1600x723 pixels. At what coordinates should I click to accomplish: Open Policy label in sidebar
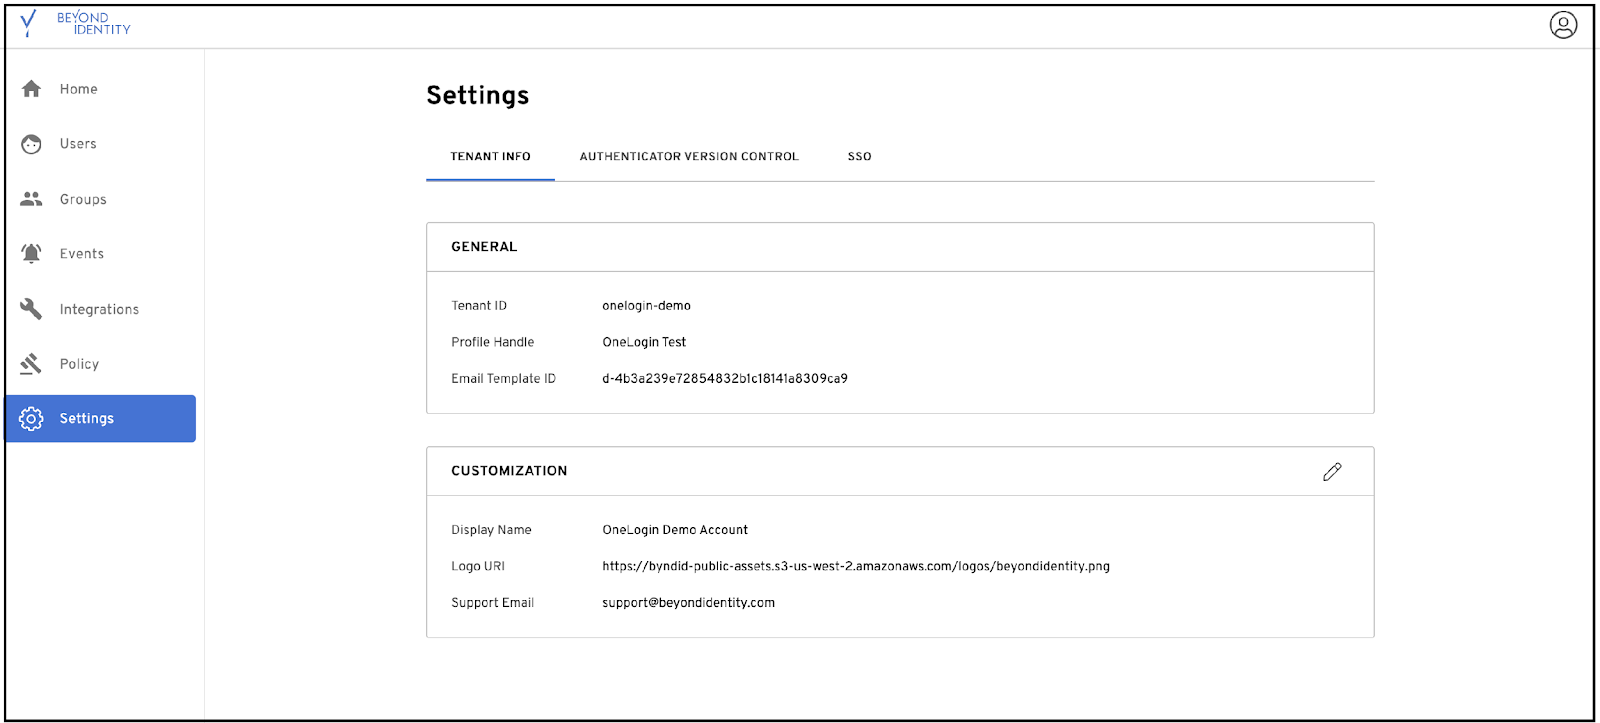(79, 364)
